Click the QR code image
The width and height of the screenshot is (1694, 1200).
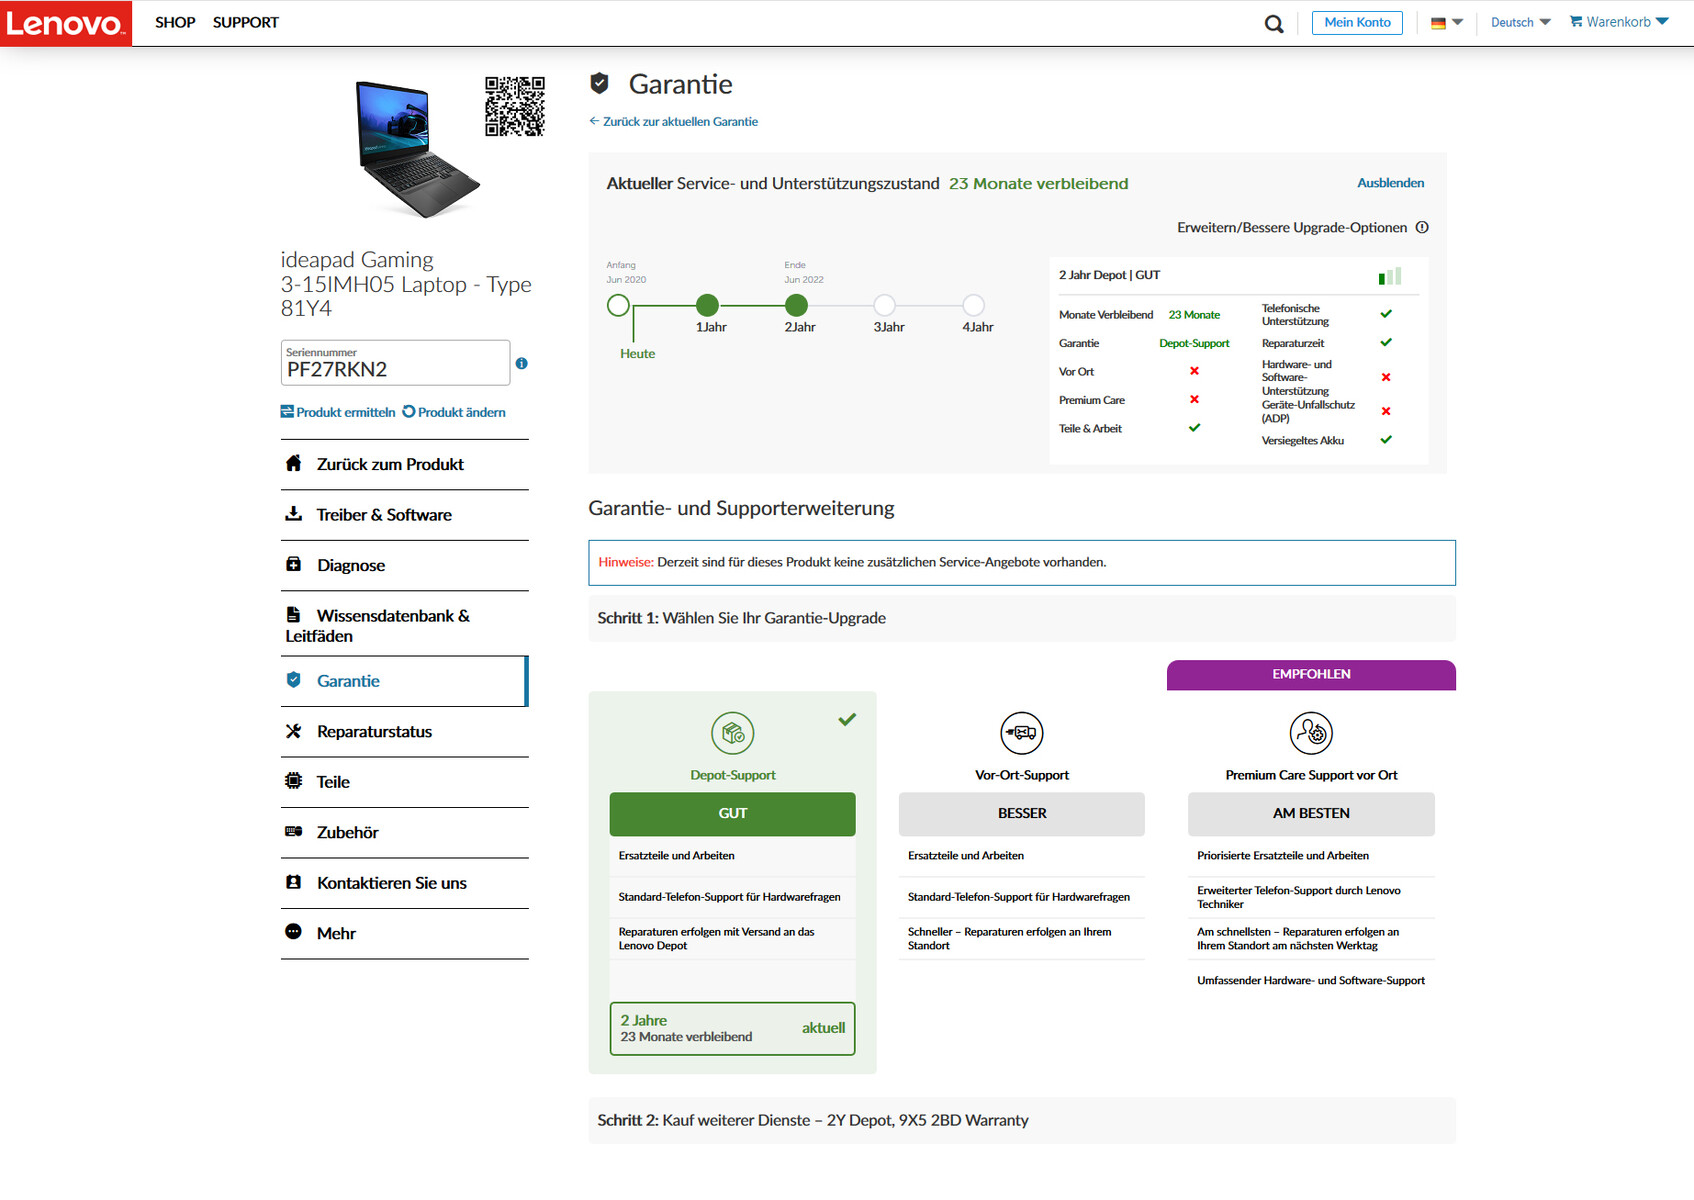[515, 106]
